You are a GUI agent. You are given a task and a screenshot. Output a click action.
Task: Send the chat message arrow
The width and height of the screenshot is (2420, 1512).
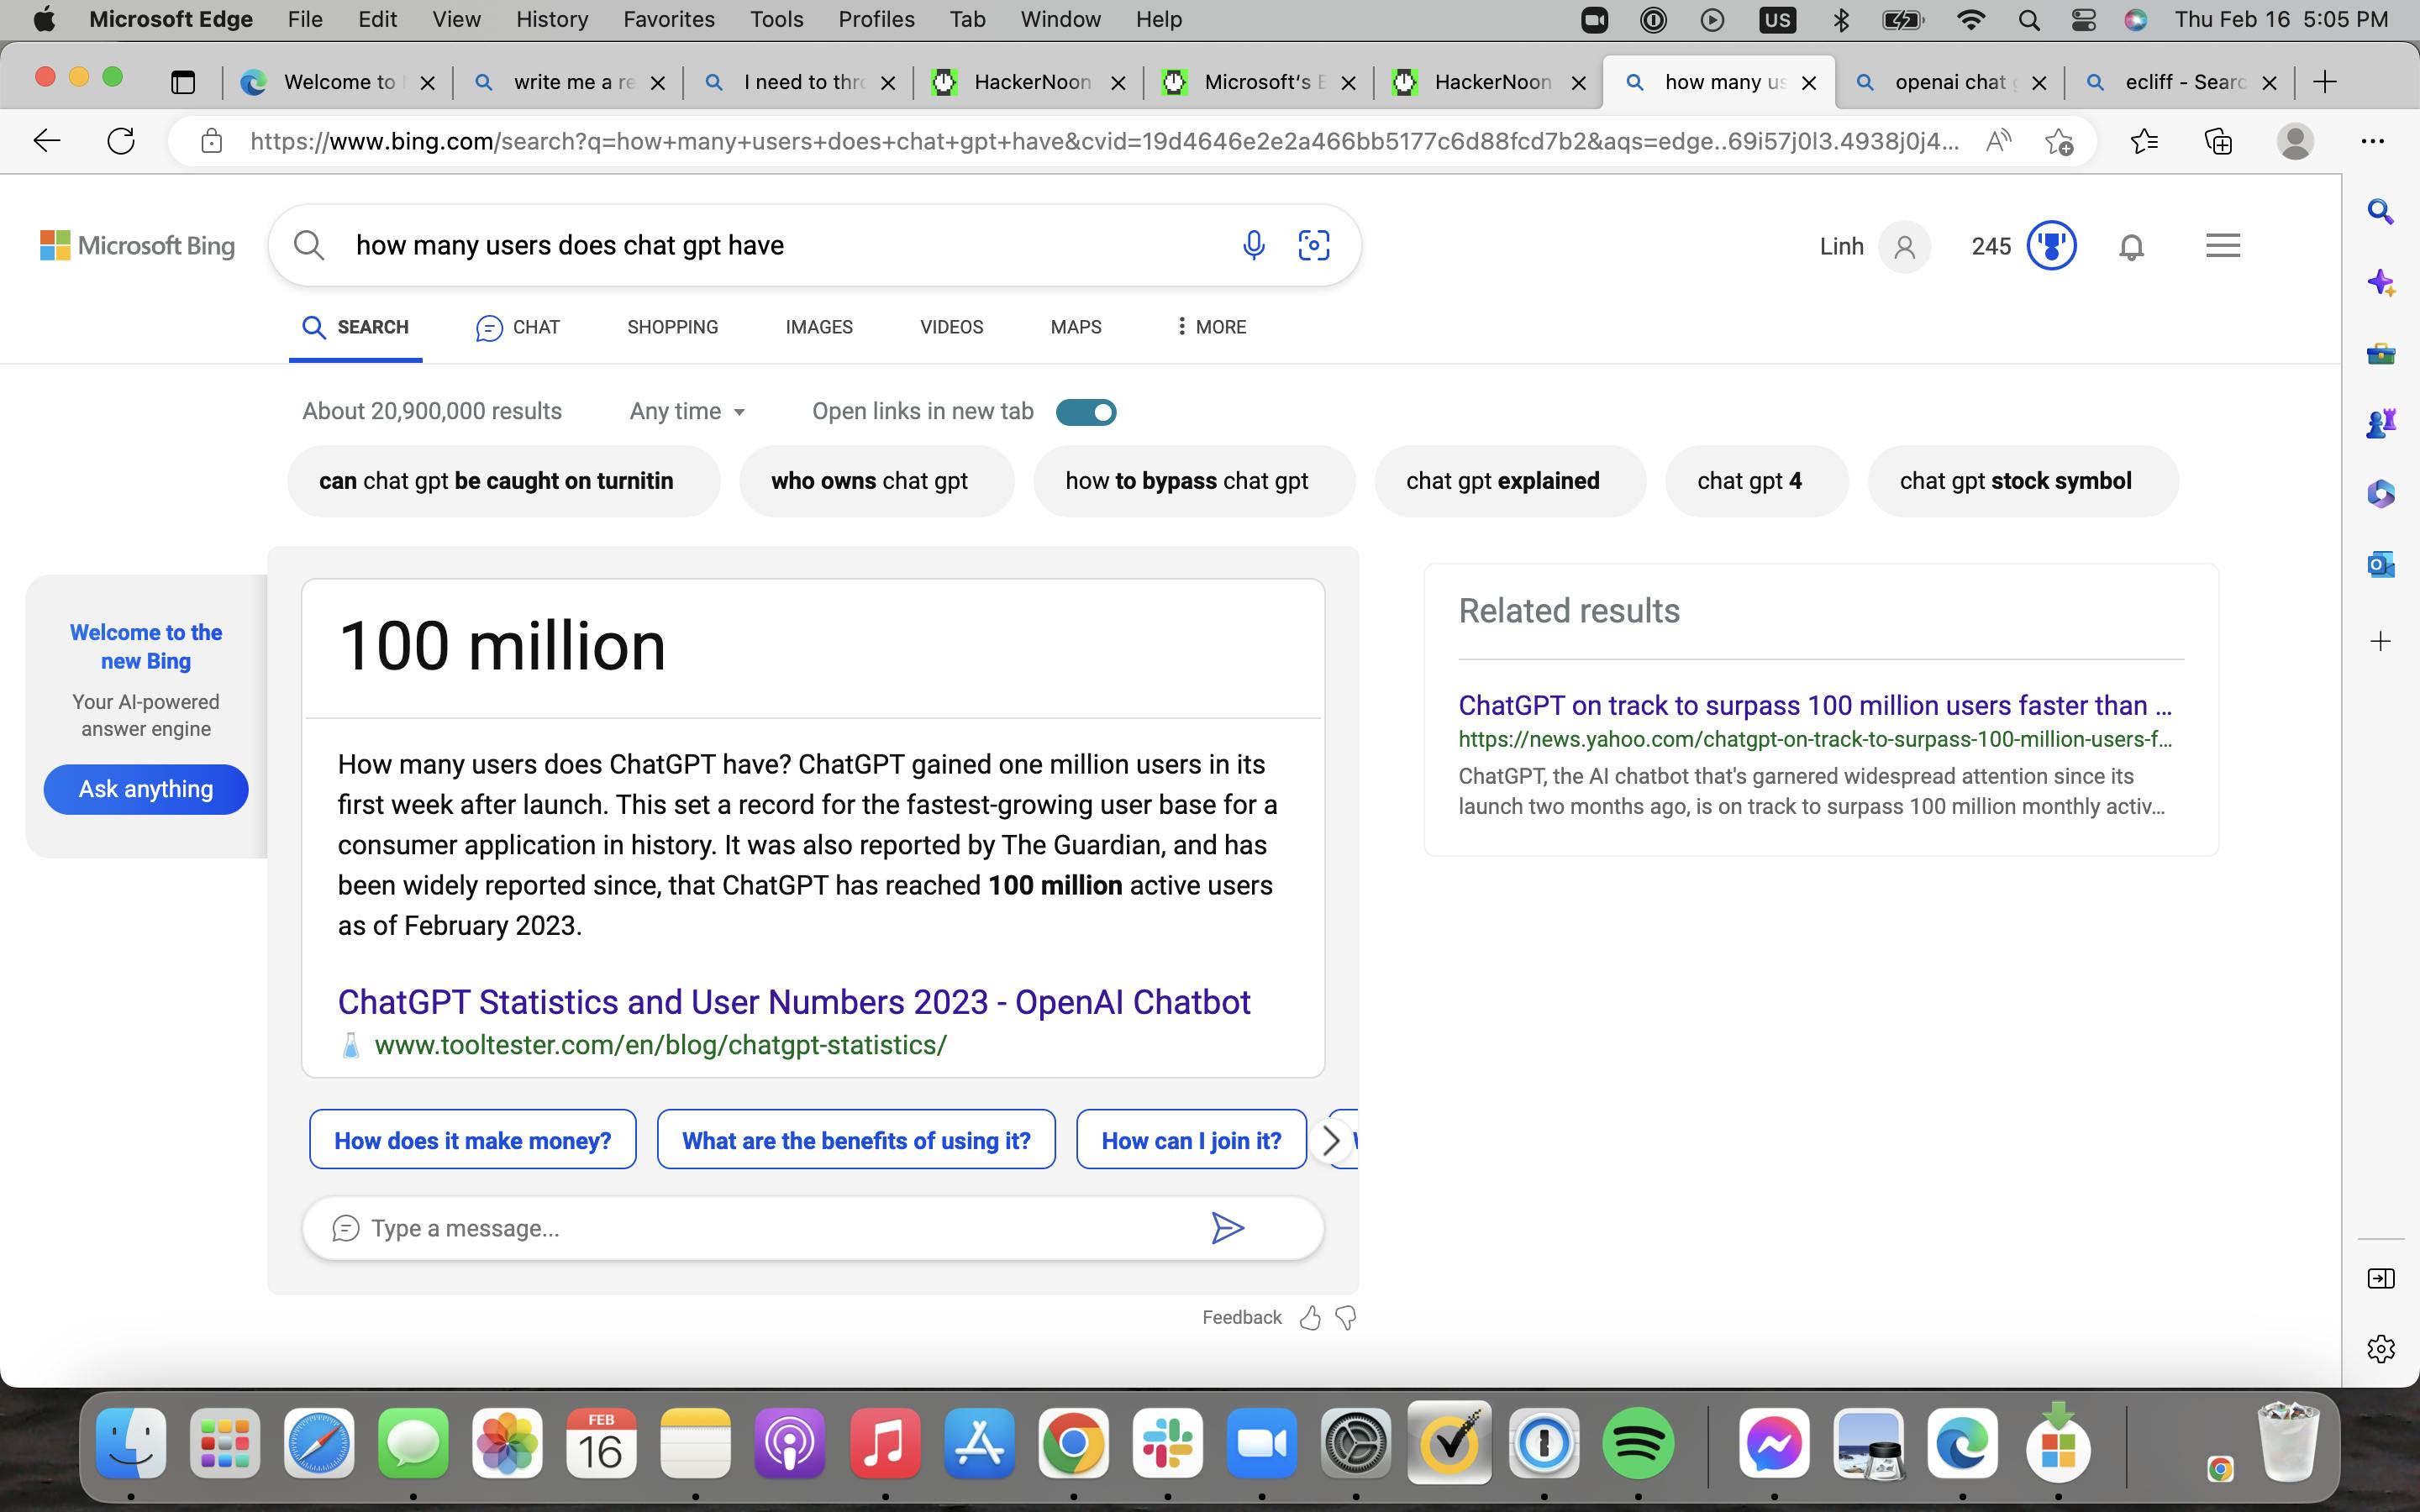(x=1227, y=1228)
